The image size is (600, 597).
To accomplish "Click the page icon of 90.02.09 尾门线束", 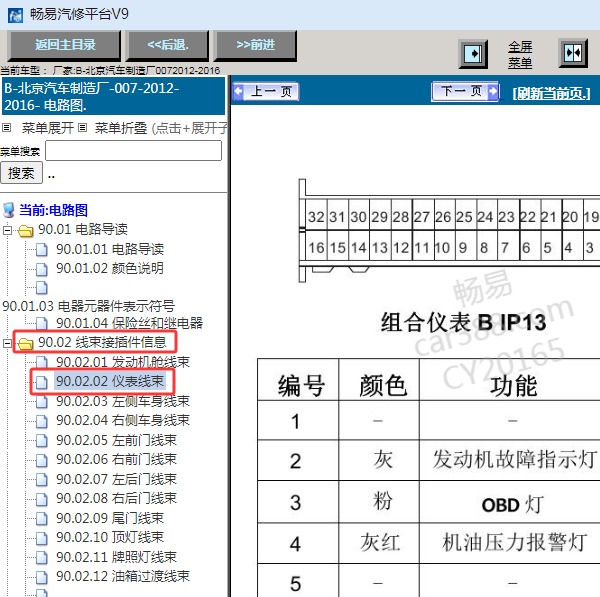I will [42, 519].
